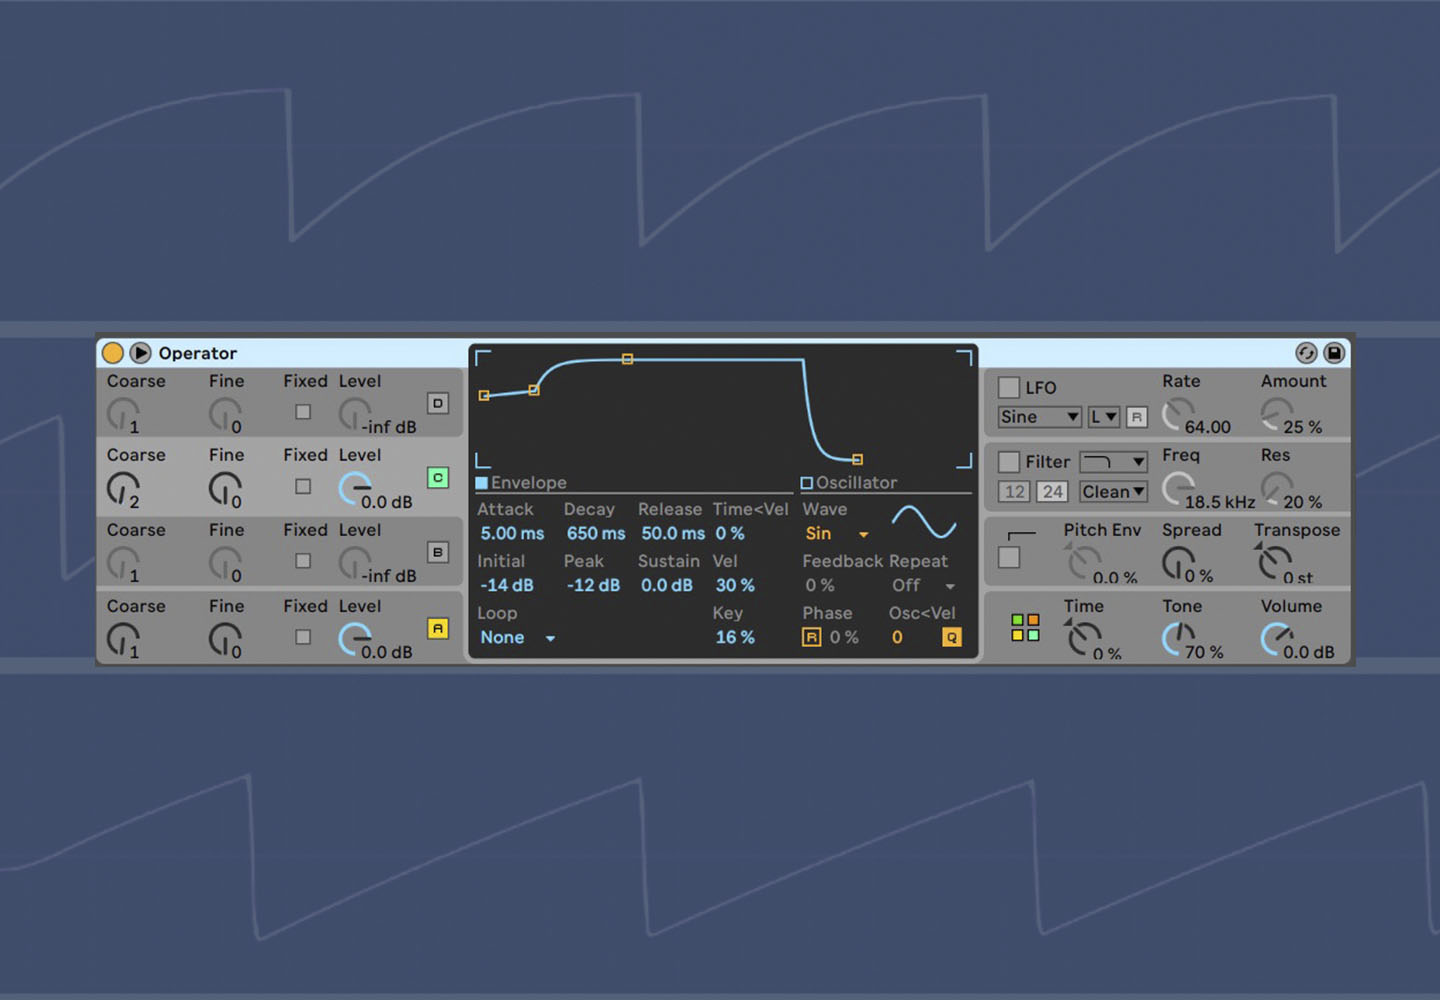Enable Fixed checkbox for oscillator A
Screen dimensions: 1440x1000
pyautogui.click(x=303, y=637)
